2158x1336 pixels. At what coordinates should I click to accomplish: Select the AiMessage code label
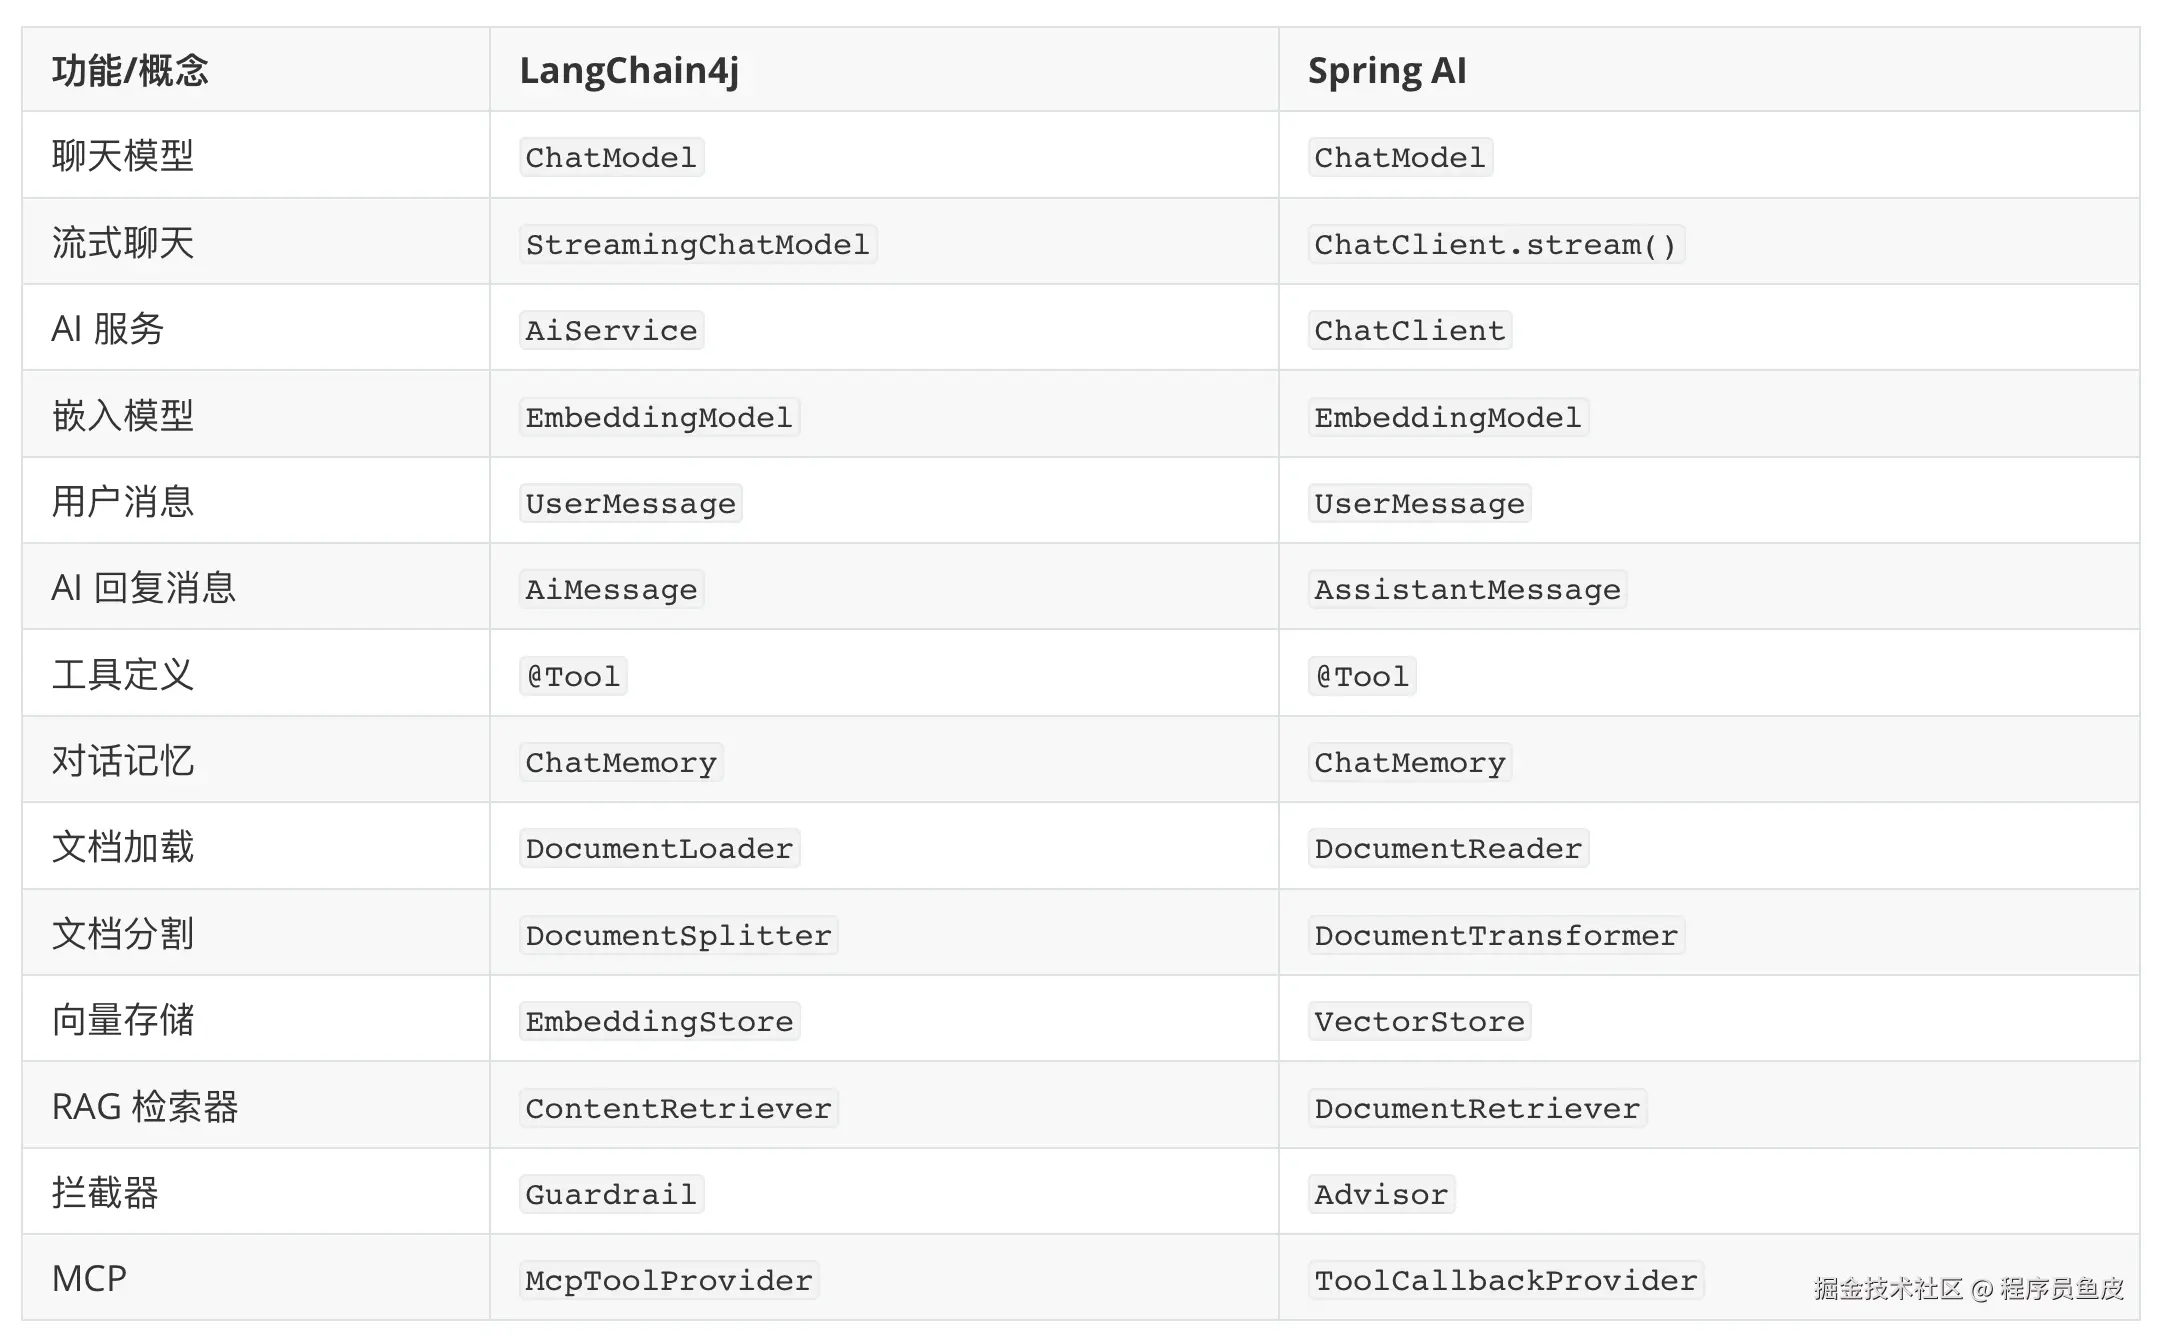click(x=611, y=590)
